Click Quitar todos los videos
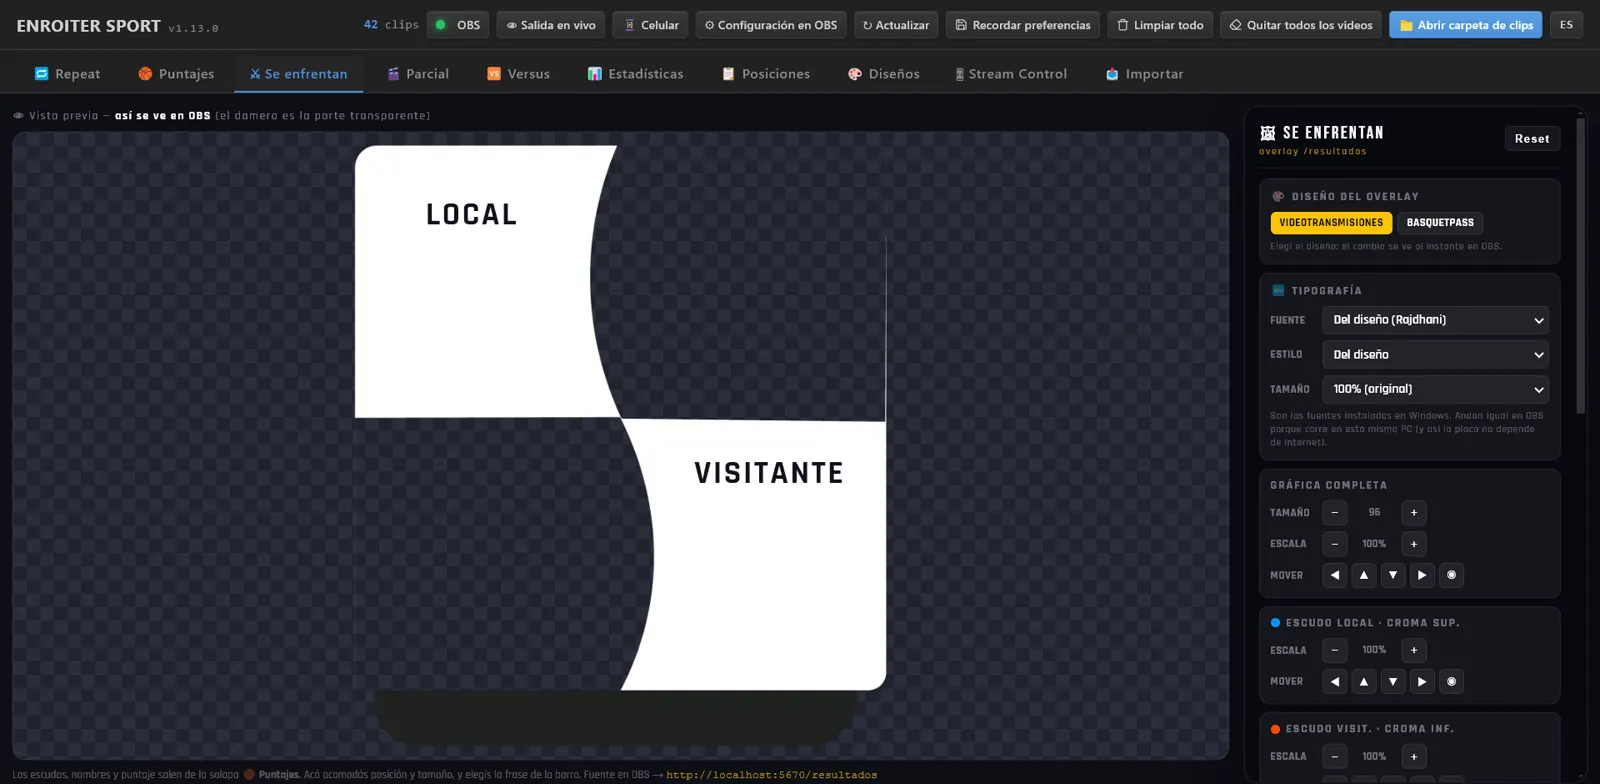Screen dimensions: 1600x784 1301,25
